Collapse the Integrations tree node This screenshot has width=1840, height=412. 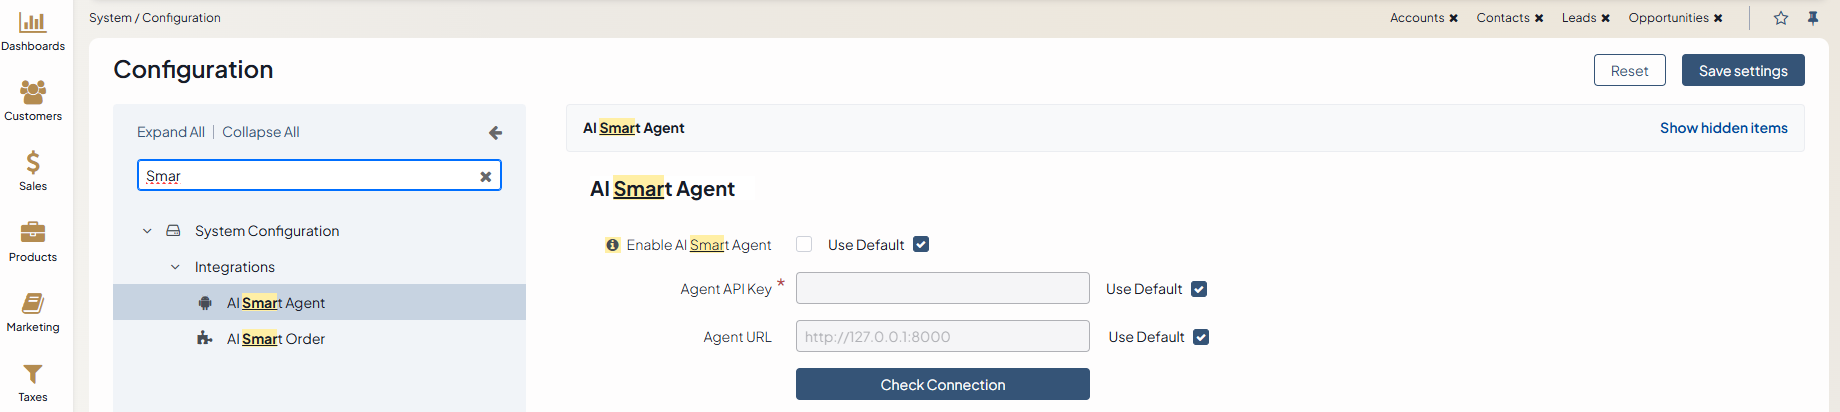tap(175, 267)
